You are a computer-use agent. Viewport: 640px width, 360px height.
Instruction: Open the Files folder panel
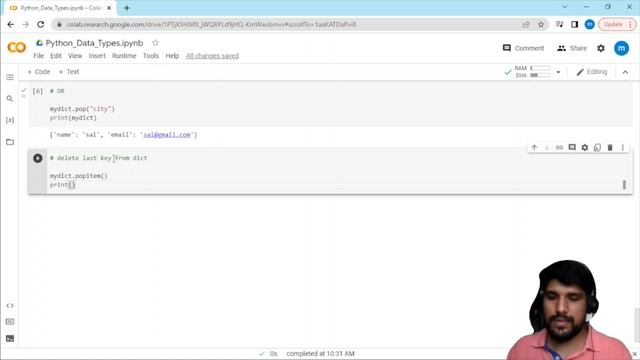pos(10,142)
